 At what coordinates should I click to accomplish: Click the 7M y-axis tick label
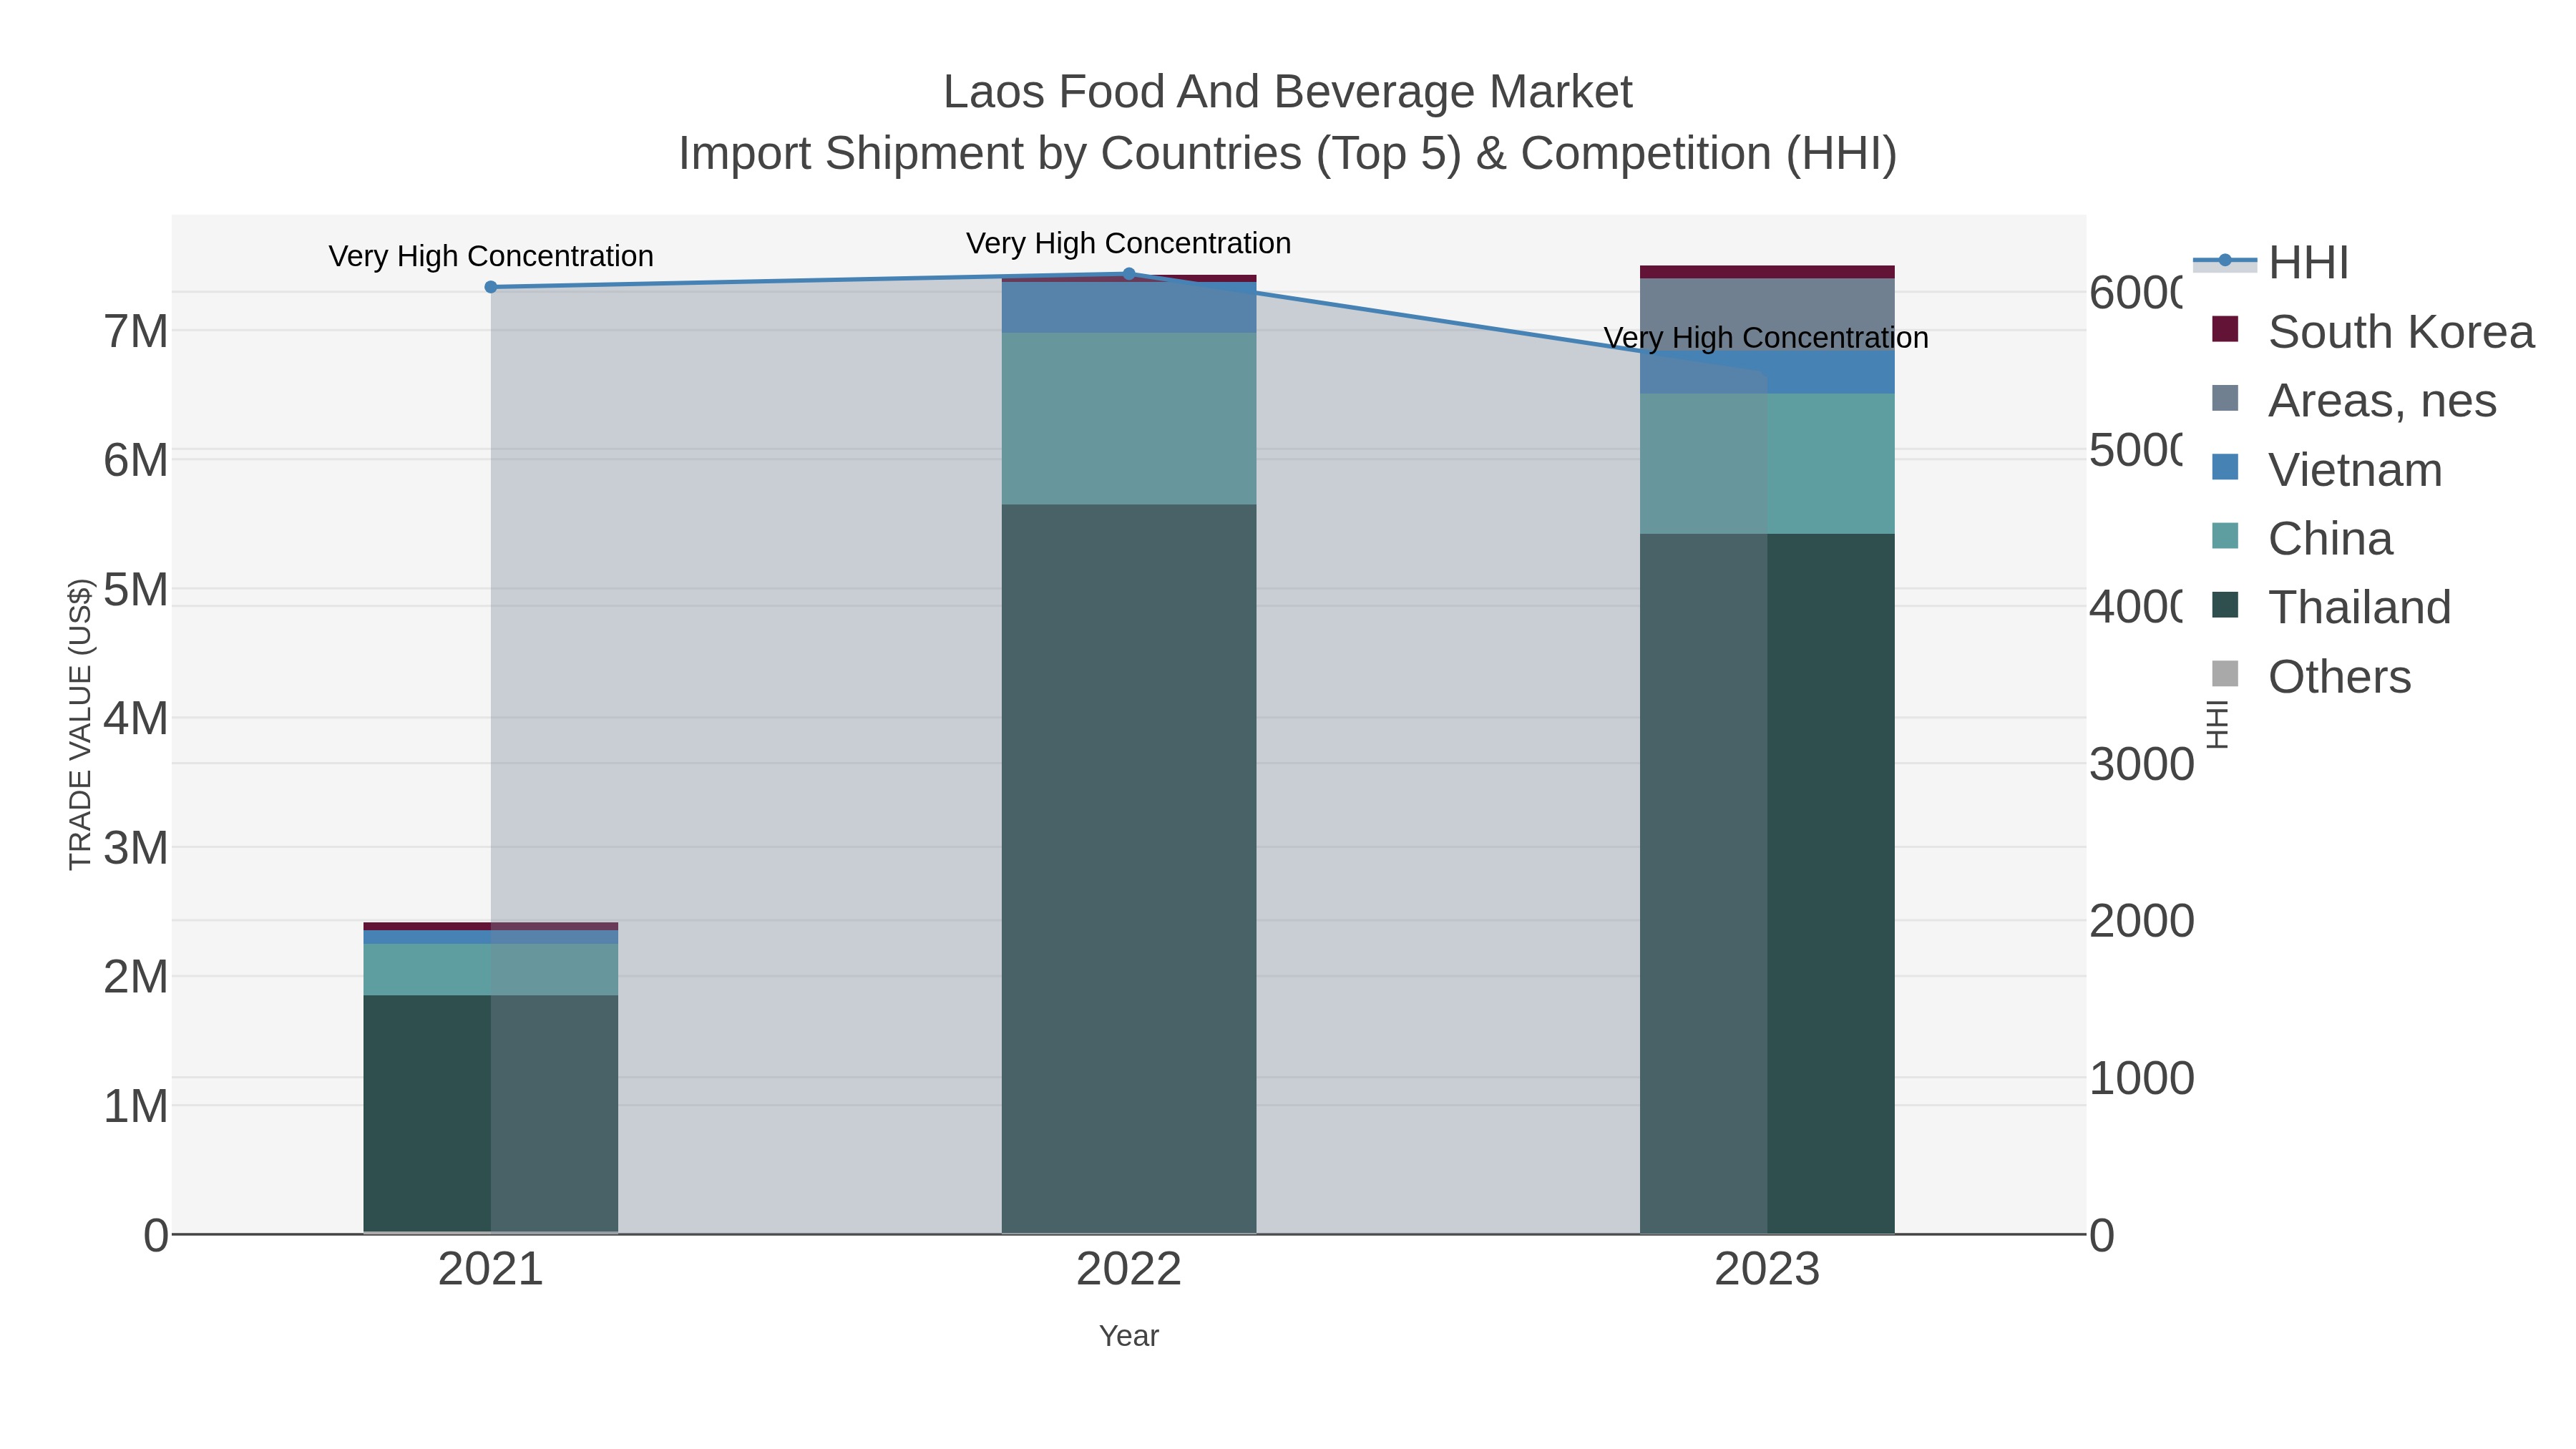[136, 331]
